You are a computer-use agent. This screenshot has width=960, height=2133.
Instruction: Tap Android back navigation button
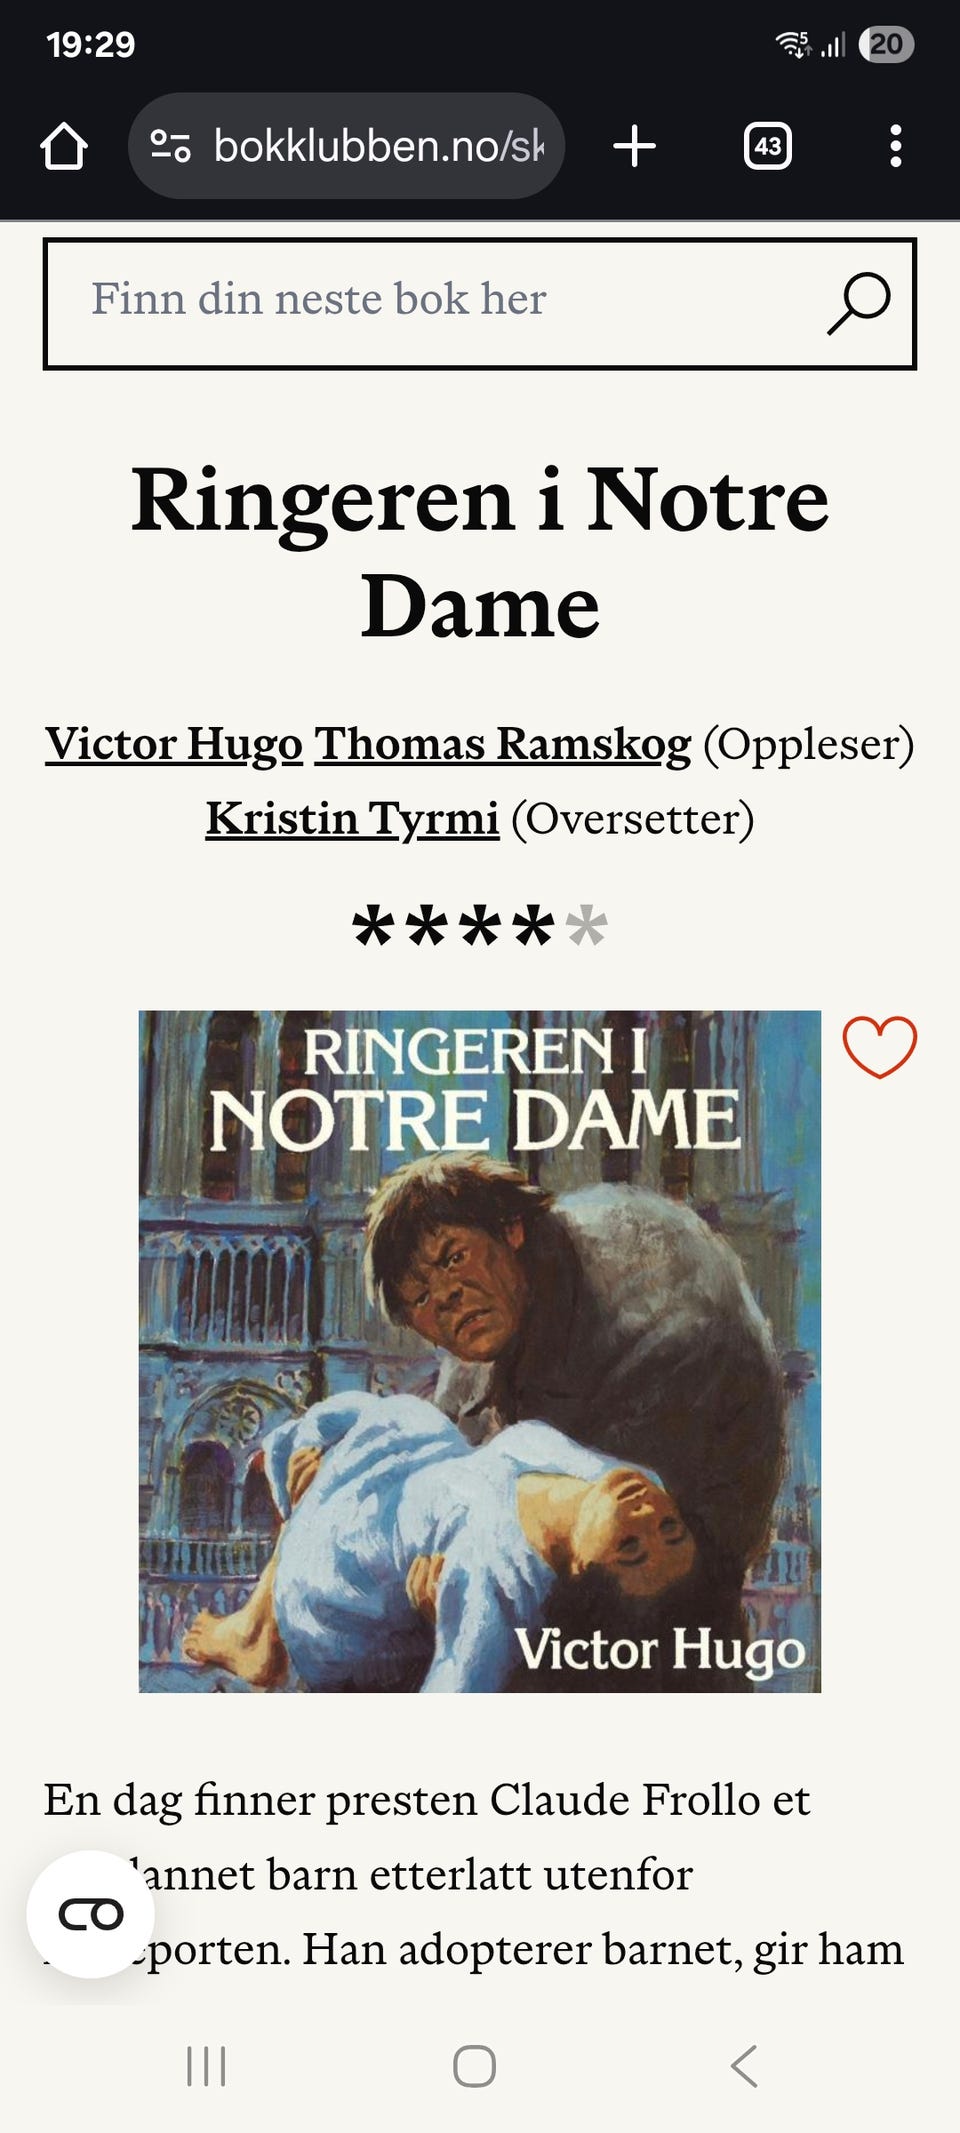pyautogui.click(x=745, y=2066)
